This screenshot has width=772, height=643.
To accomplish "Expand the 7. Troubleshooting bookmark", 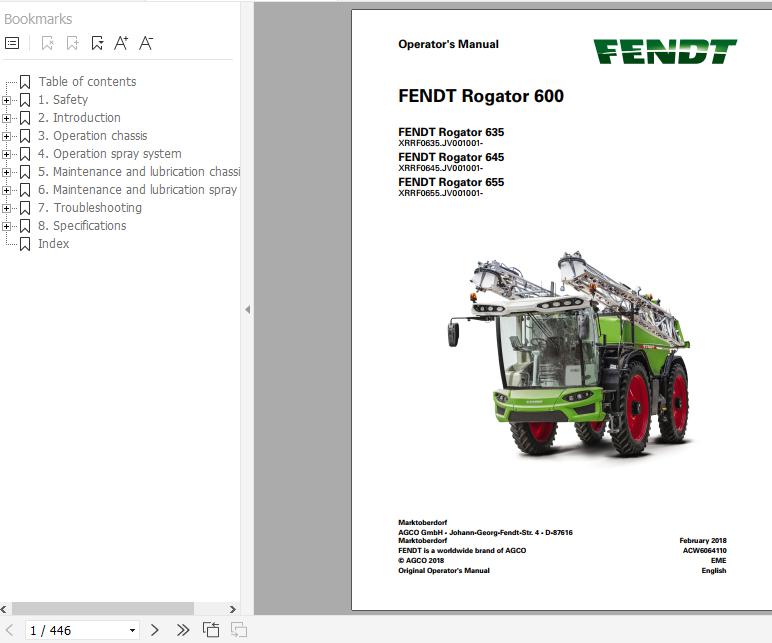I will (x=6, y=208).
